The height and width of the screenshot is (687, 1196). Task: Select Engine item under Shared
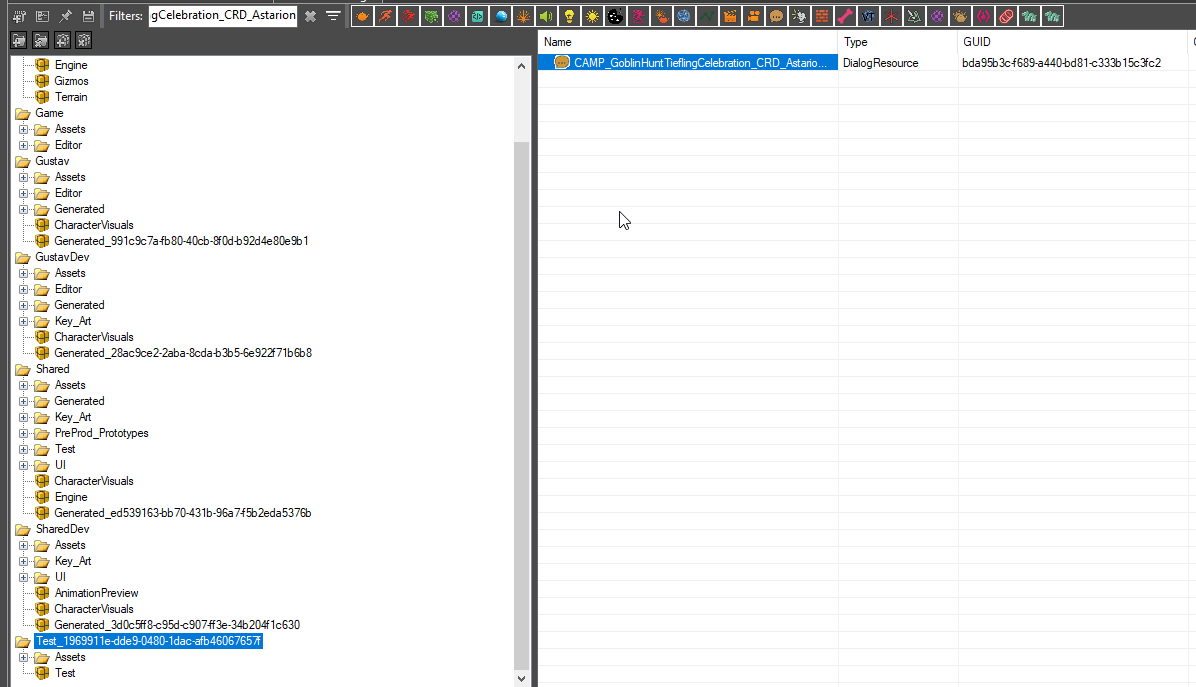click(71, 497)
